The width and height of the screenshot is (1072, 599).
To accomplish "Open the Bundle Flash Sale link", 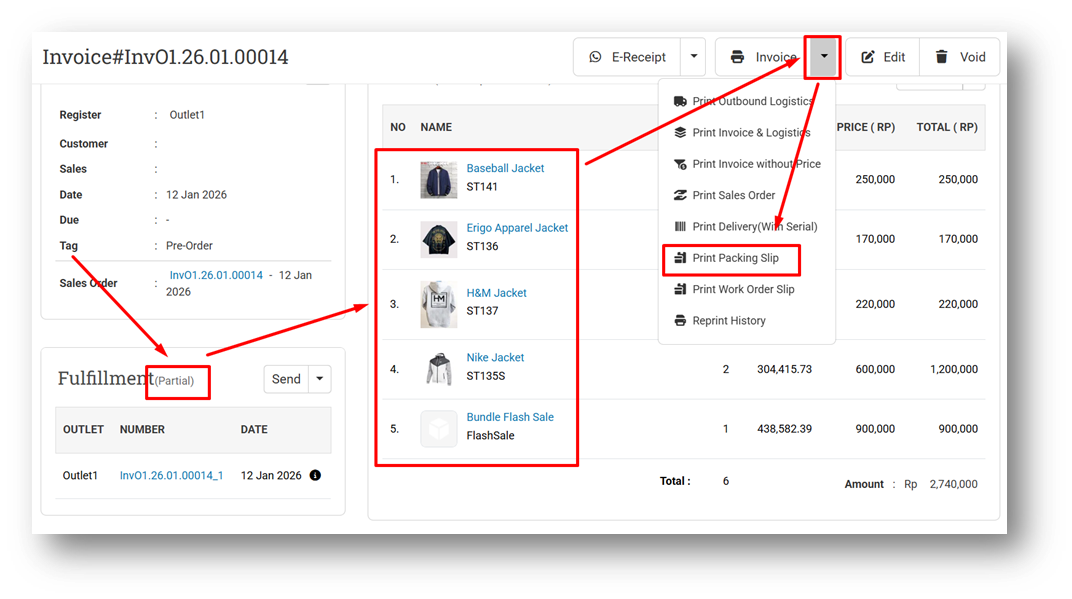I will click(x=510, y=417).
